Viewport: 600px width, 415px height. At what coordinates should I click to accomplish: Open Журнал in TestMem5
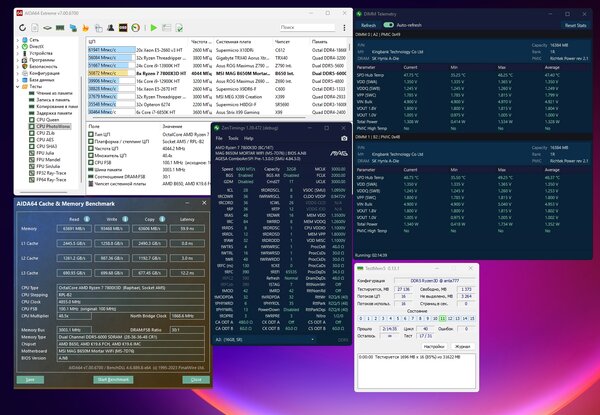tap(462, 346)
